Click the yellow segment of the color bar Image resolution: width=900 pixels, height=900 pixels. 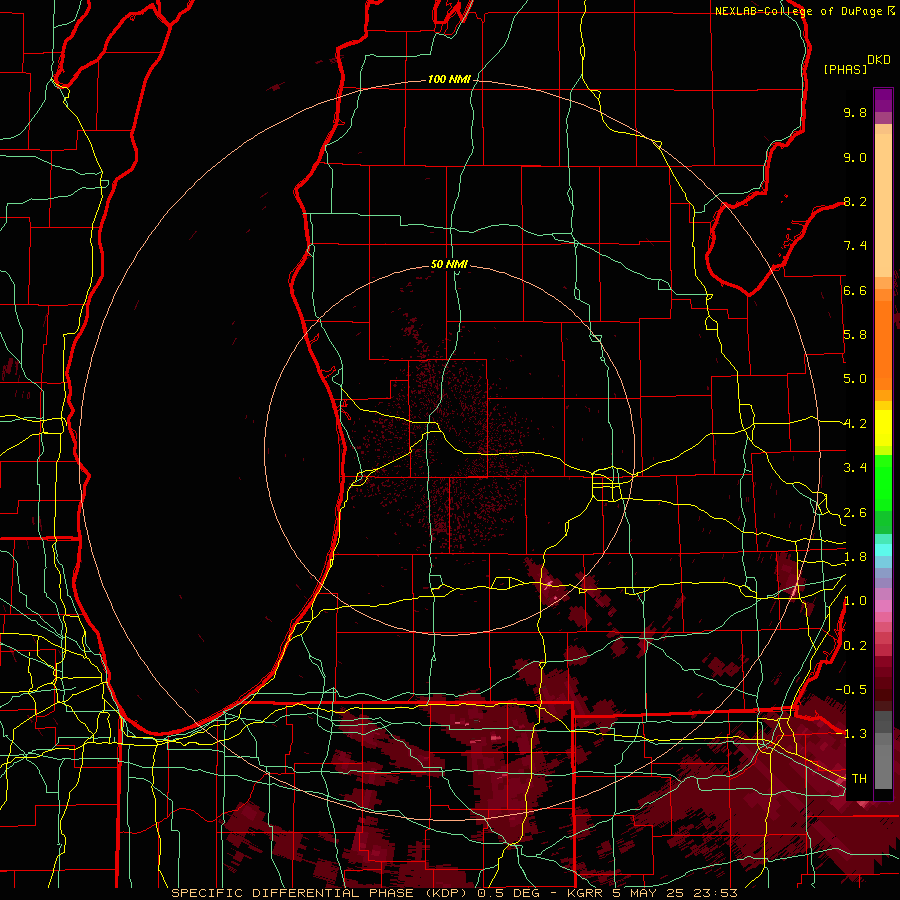pyautogui.click(x=883, y=428)
